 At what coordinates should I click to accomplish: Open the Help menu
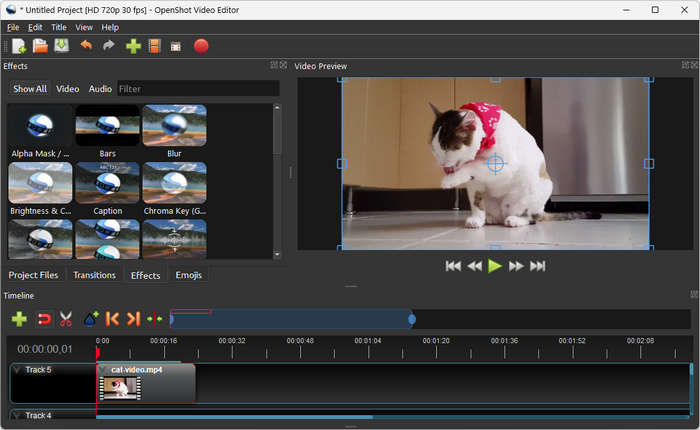(110, 27)
